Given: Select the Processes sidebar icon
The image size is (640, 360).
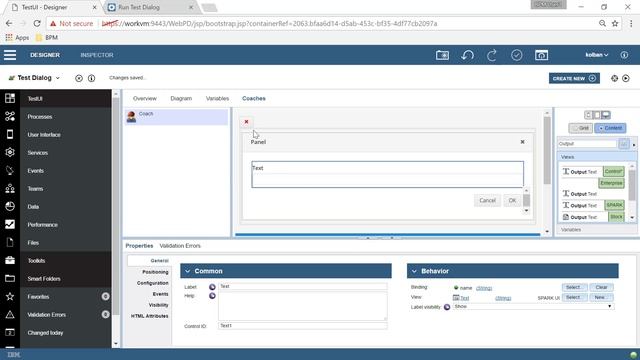Looking at the screenshot, I should point(10,116).
